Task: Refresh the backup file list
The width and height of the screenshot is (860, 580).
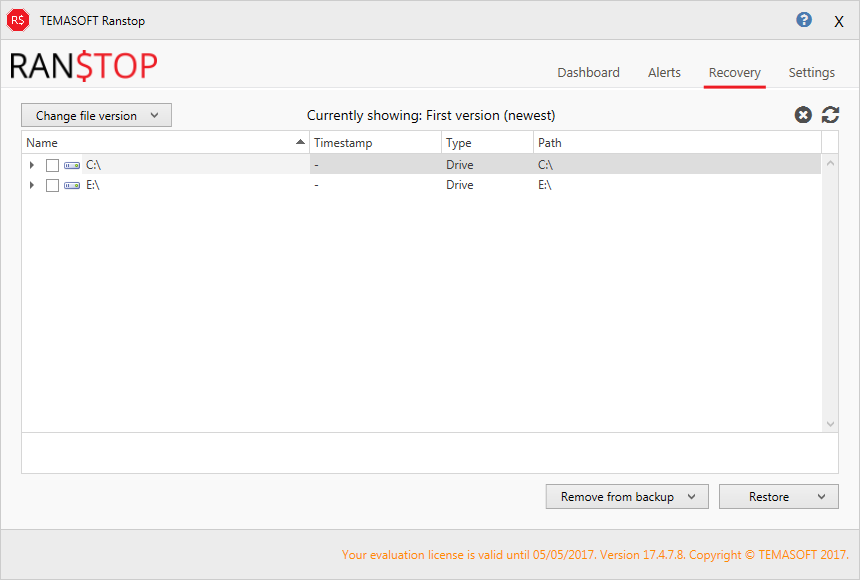Action: point(830,115)
